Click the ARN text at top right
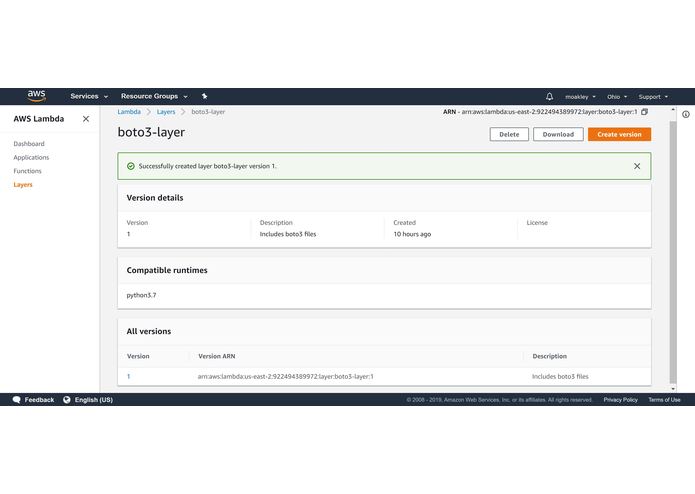 540,112
